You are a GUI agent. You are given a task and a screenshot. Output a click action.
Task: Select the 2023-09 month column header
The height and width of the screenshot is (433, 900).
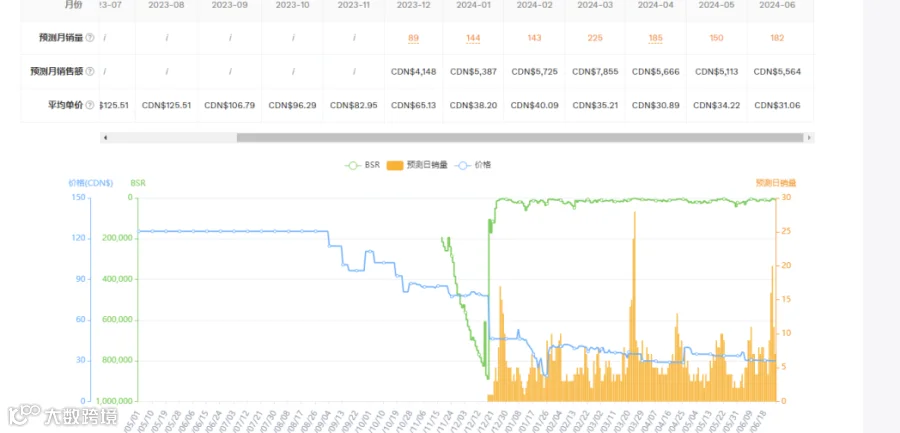point(230,5)
